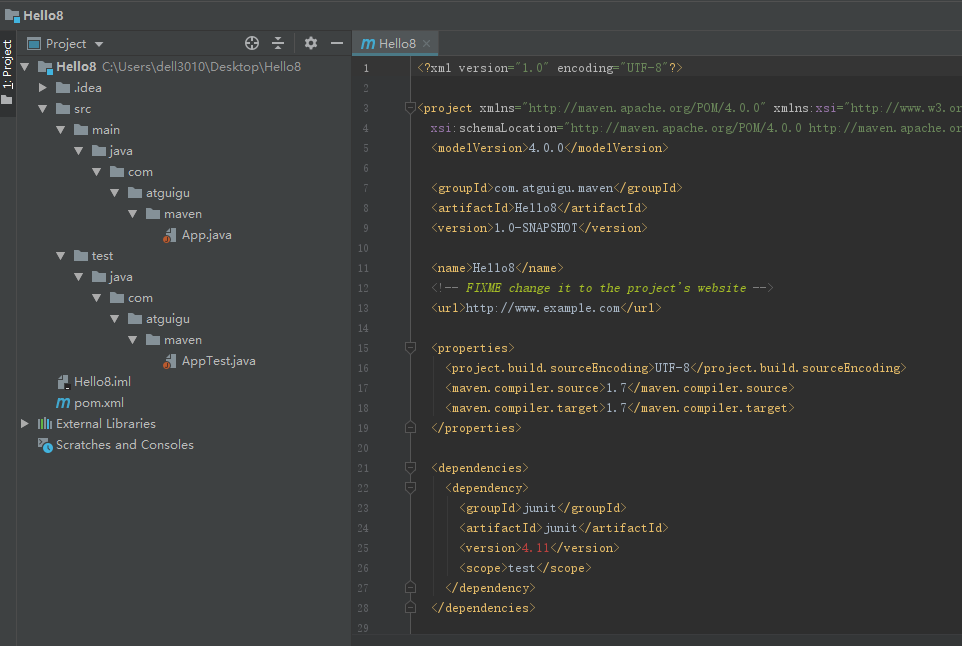Click the closing dependency fold marker line 27
Image resolution: width=962 pixels, height=646 pixels.
410,588
